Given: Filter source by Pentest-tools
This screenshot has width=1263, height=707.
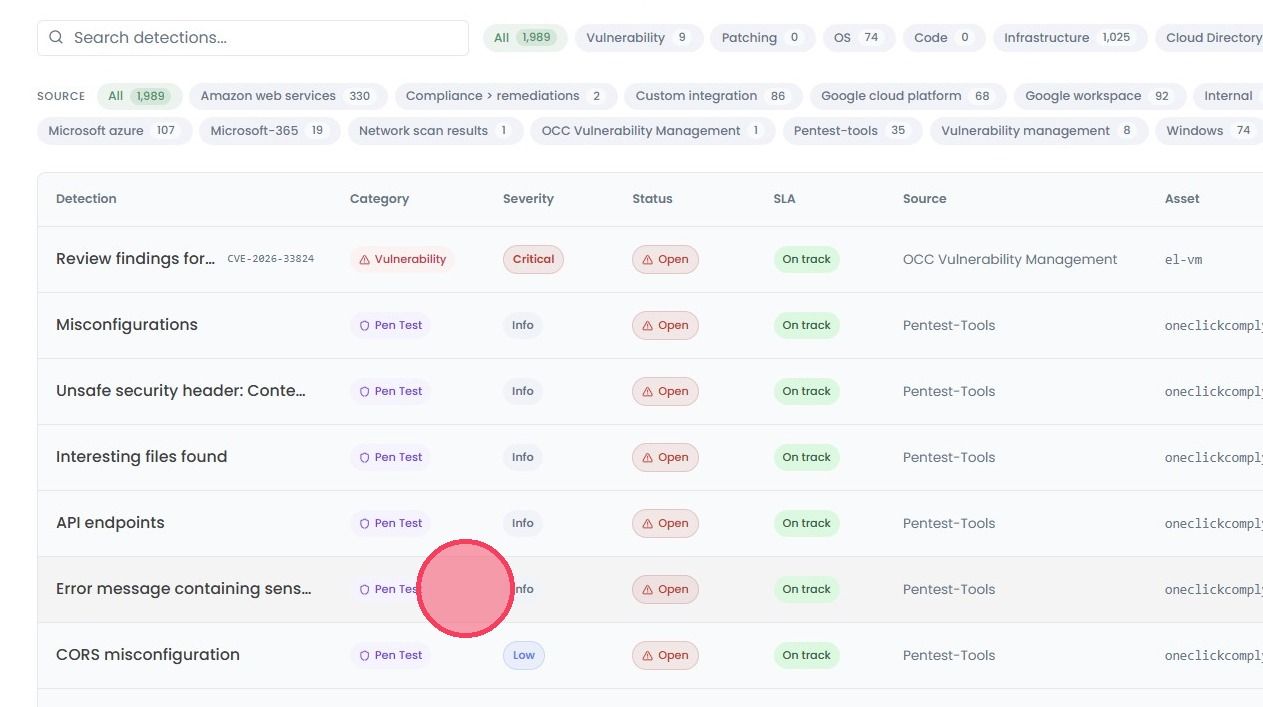Looking at the screenshot, I should click(852, 131).
